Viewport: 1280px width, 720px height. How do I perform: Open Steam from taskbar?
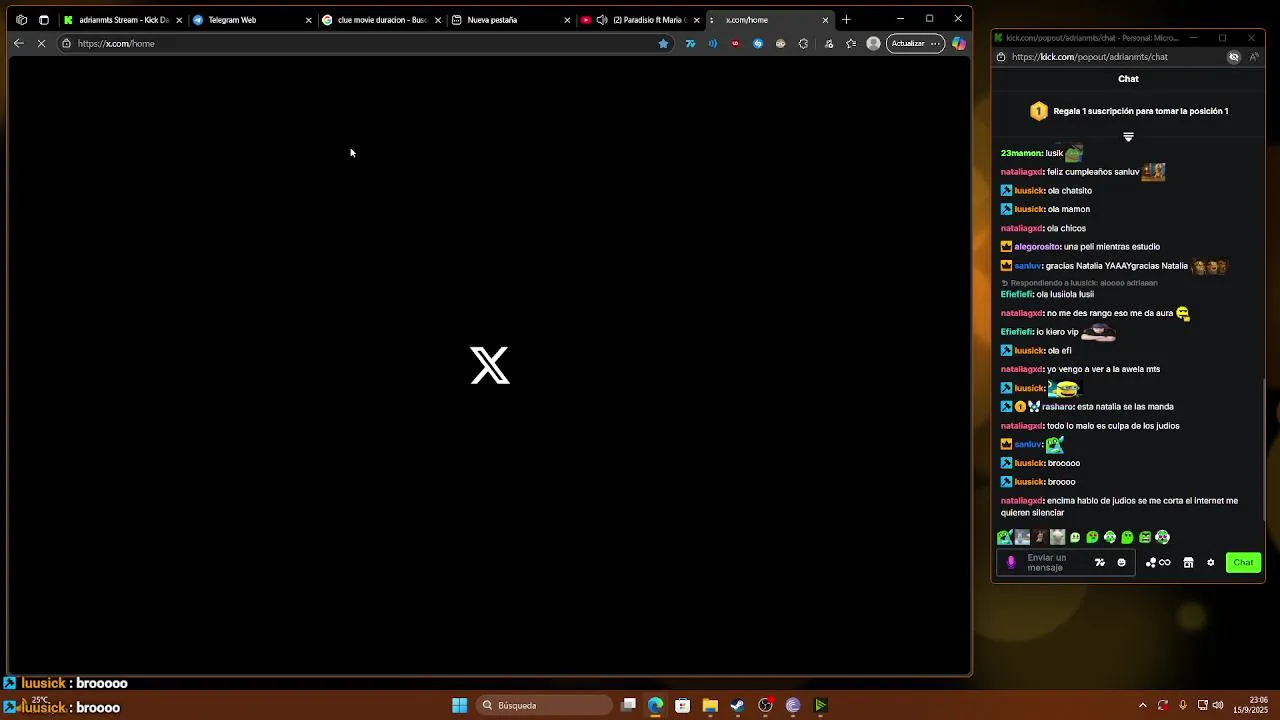click(737, 706)
